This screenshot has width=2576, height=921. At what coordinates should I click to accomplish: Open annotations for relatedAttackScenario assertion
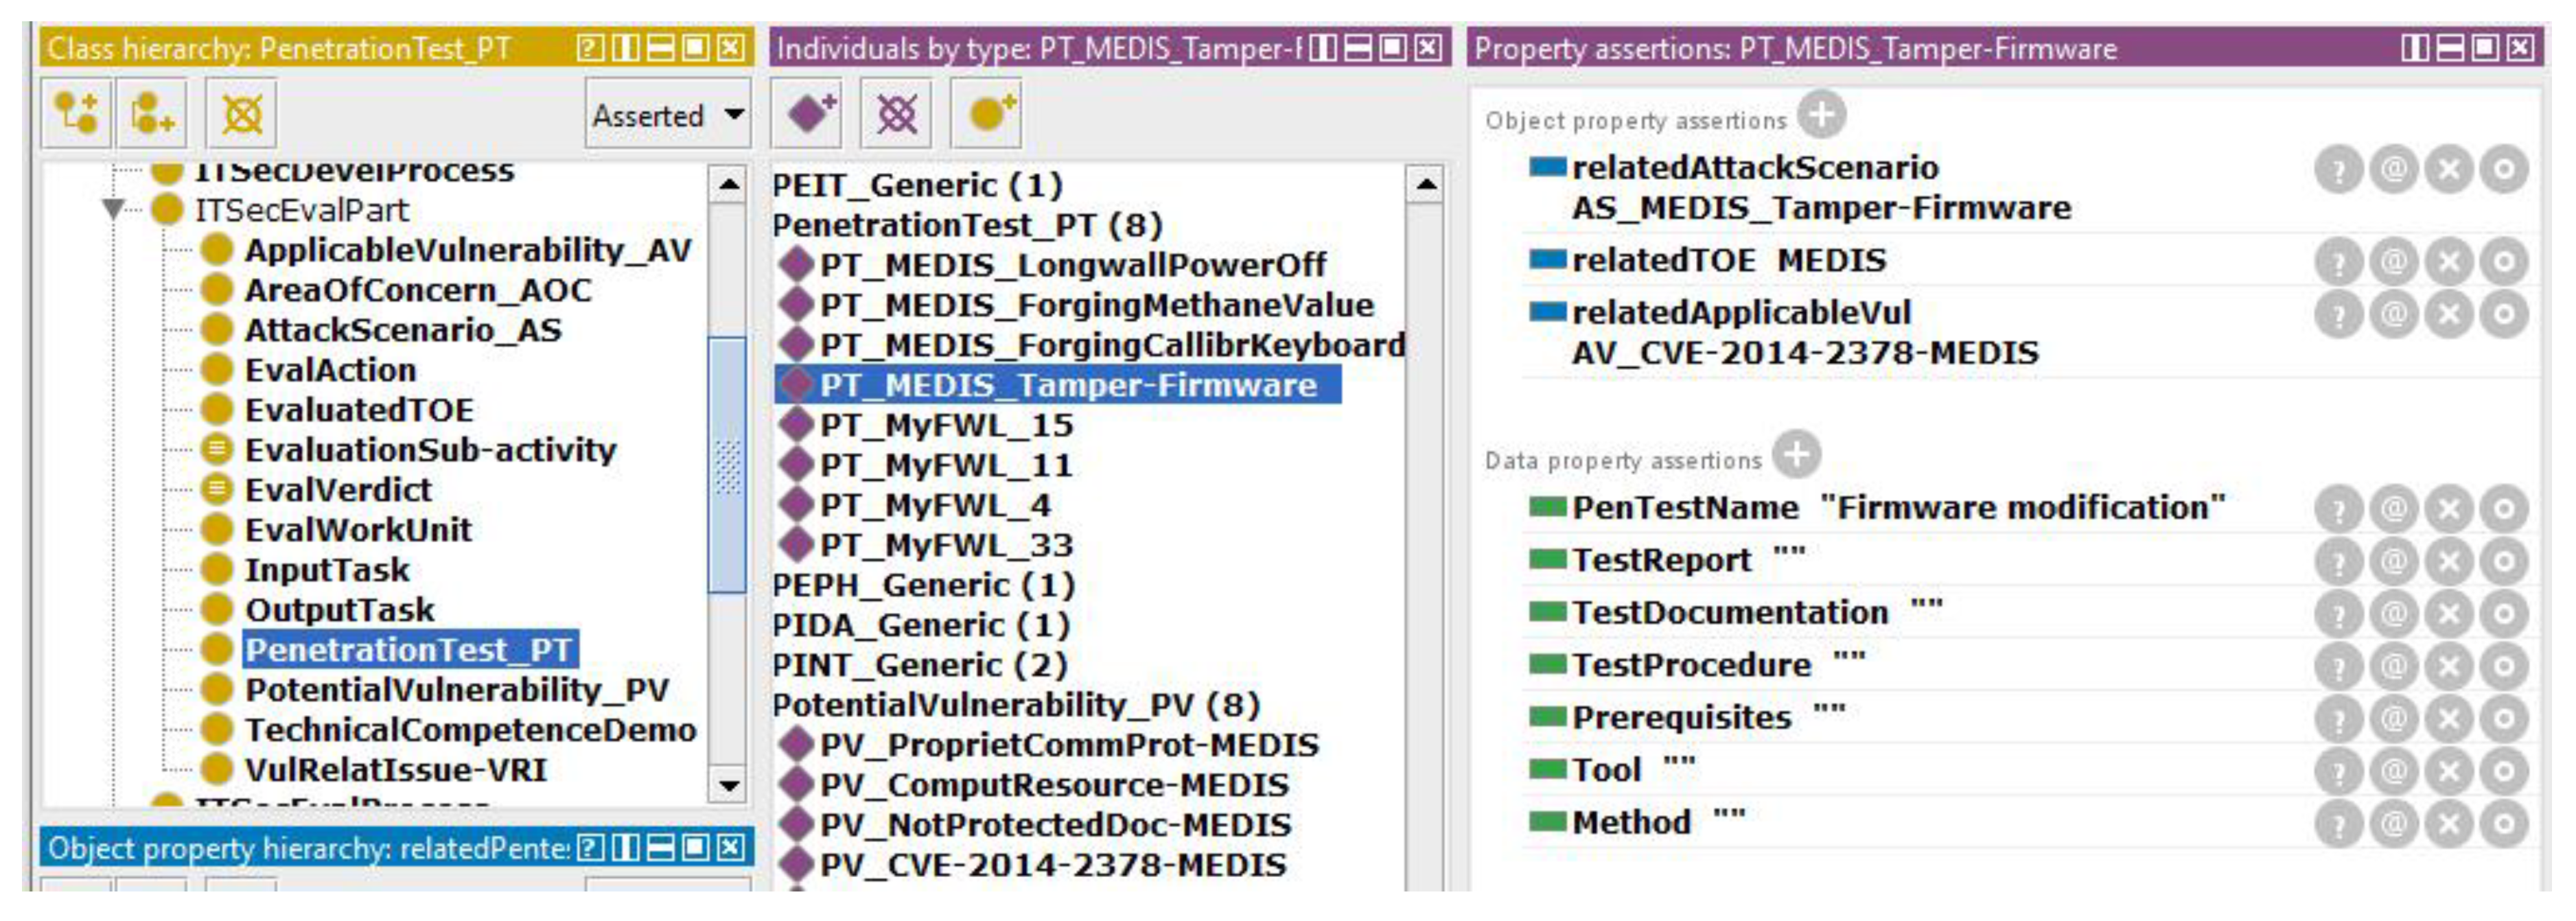coord(2394,169)
